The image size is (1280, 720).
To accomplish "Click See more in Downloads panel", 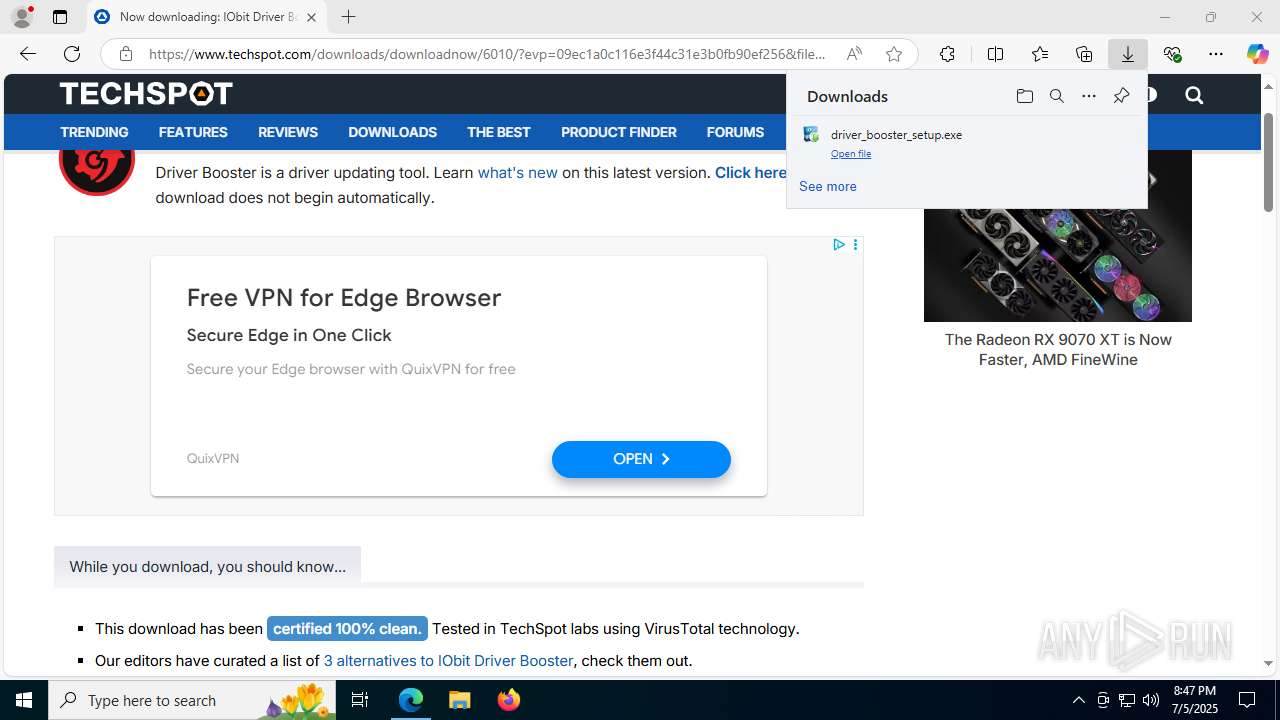I will click(x=827, y=186).
